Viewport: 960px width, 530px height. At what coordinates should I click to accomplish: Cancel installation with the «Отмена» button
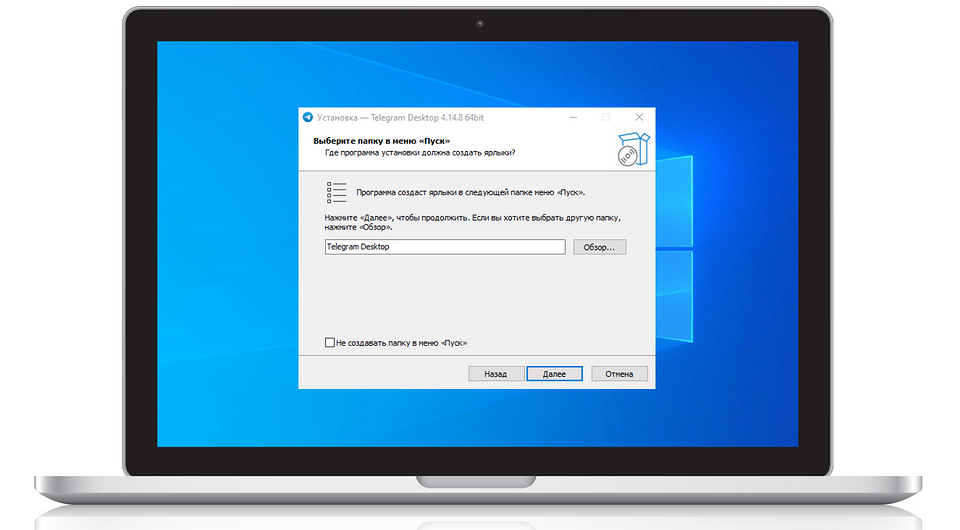point(619,374)
